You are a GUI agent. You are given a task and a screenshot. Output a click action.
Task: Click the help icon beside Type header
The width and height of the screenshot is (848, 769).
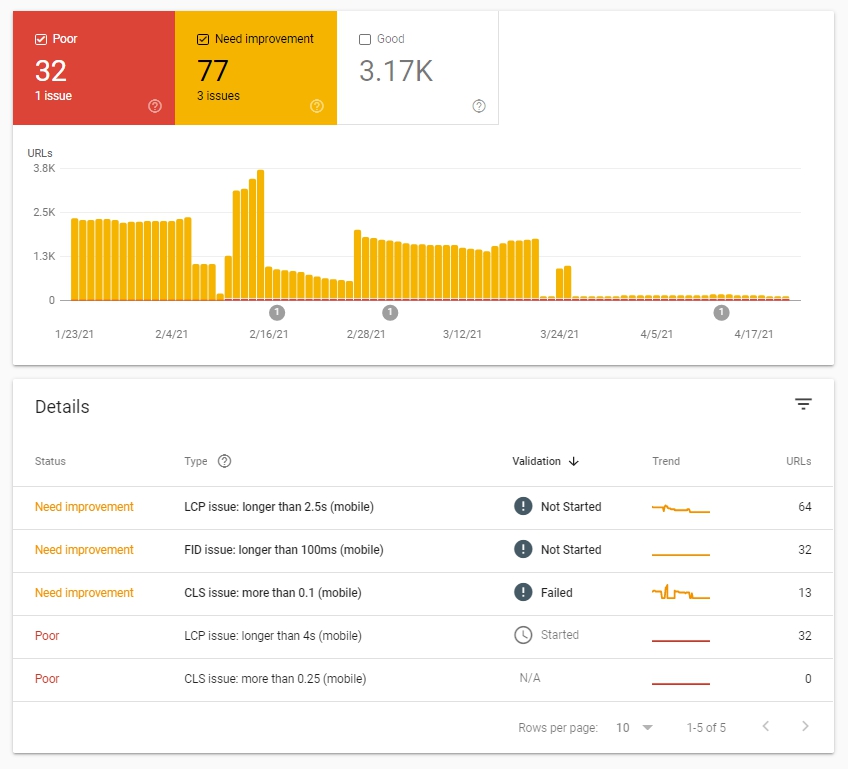(x=224, y=461)
